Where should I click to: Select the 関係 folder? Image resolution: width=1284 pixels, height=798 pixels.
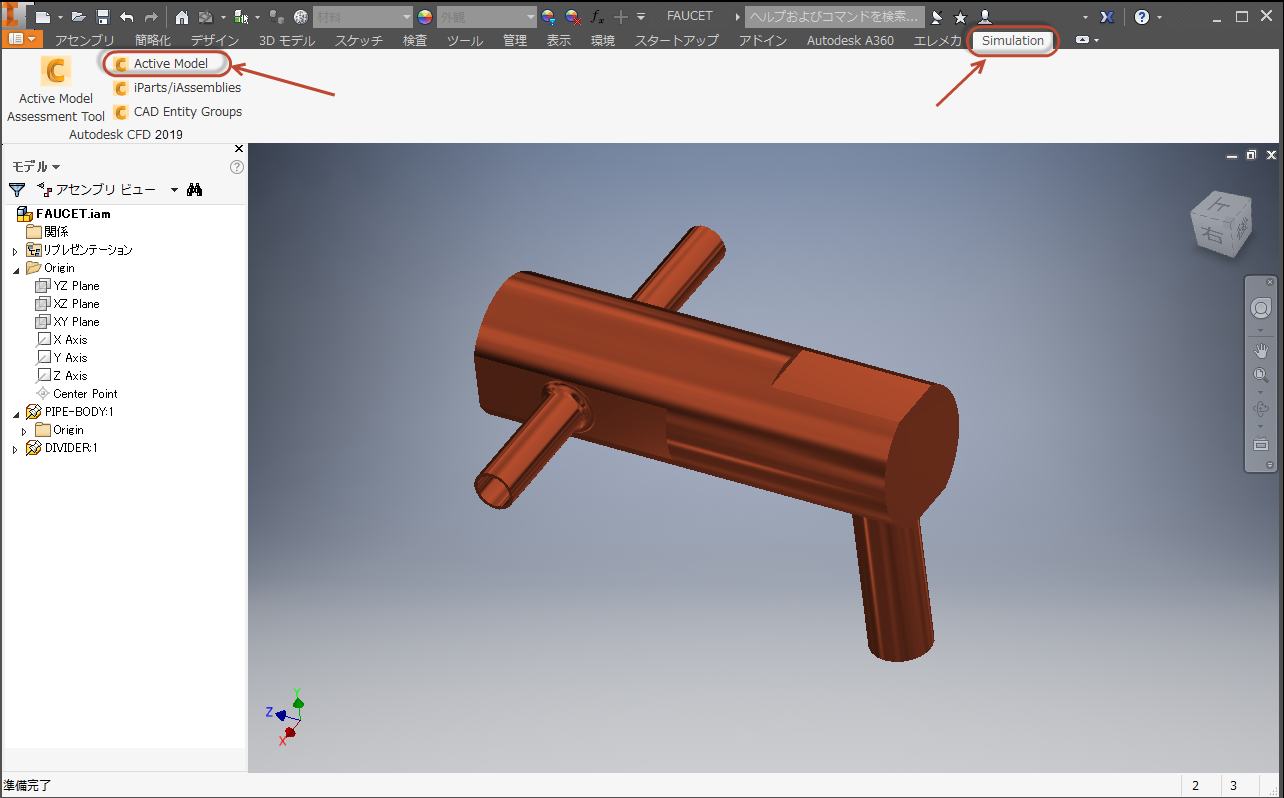tap(47, 232)
